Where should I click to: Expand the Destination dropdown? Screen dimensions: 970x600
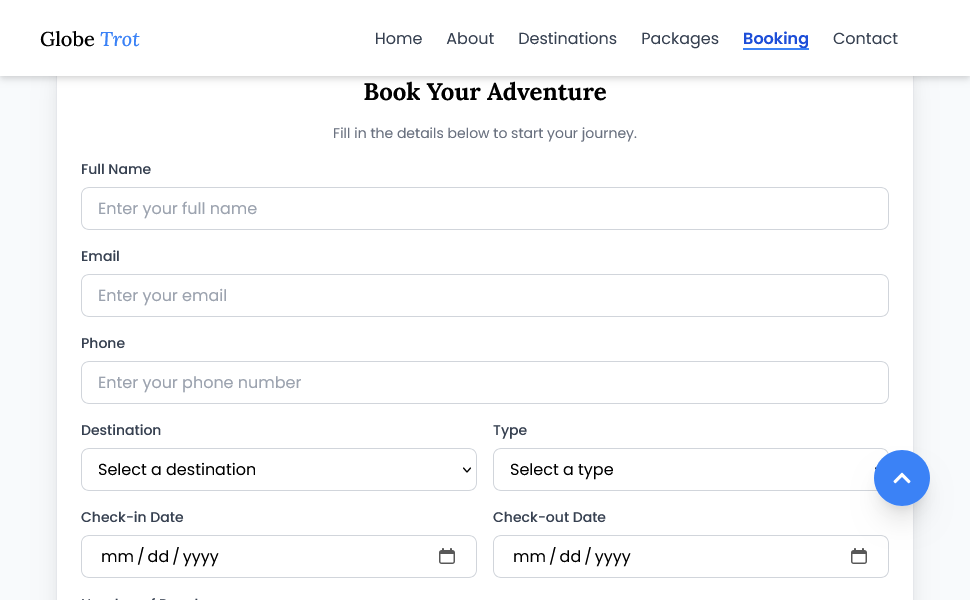point(278,469)
